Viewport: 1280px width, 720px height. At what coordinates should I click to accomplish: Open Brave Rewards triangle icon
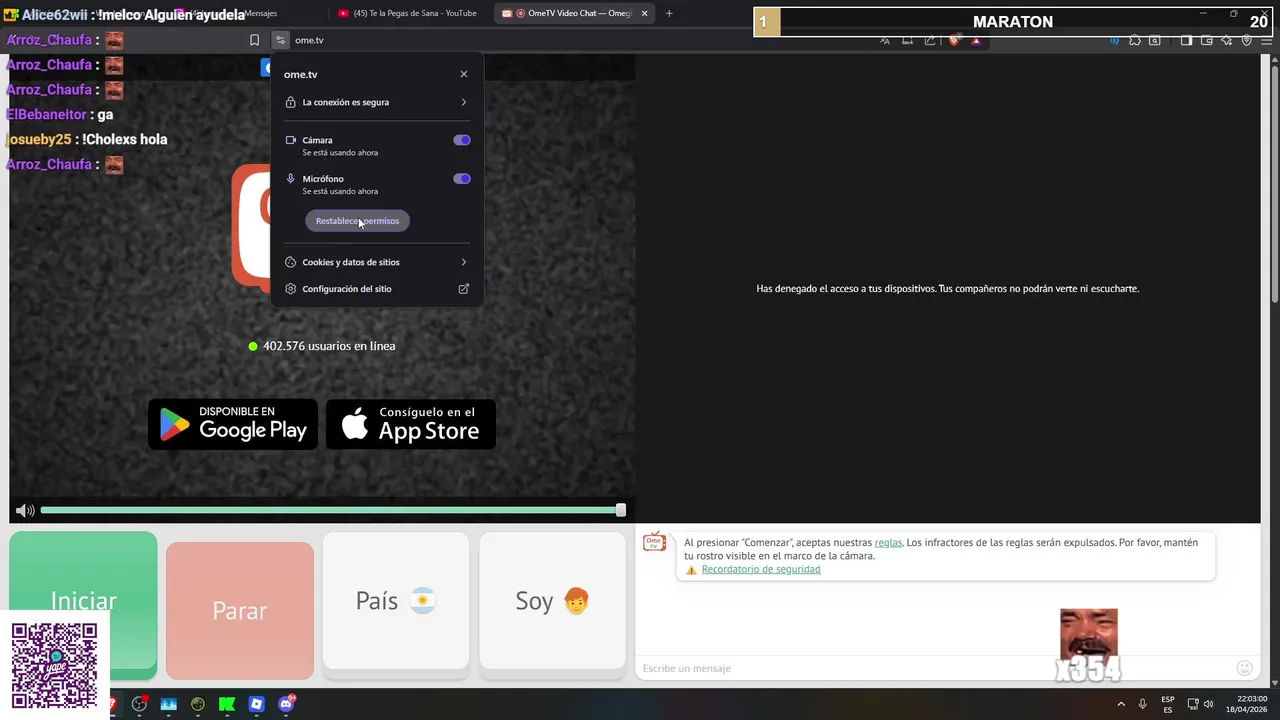(976, 40)
